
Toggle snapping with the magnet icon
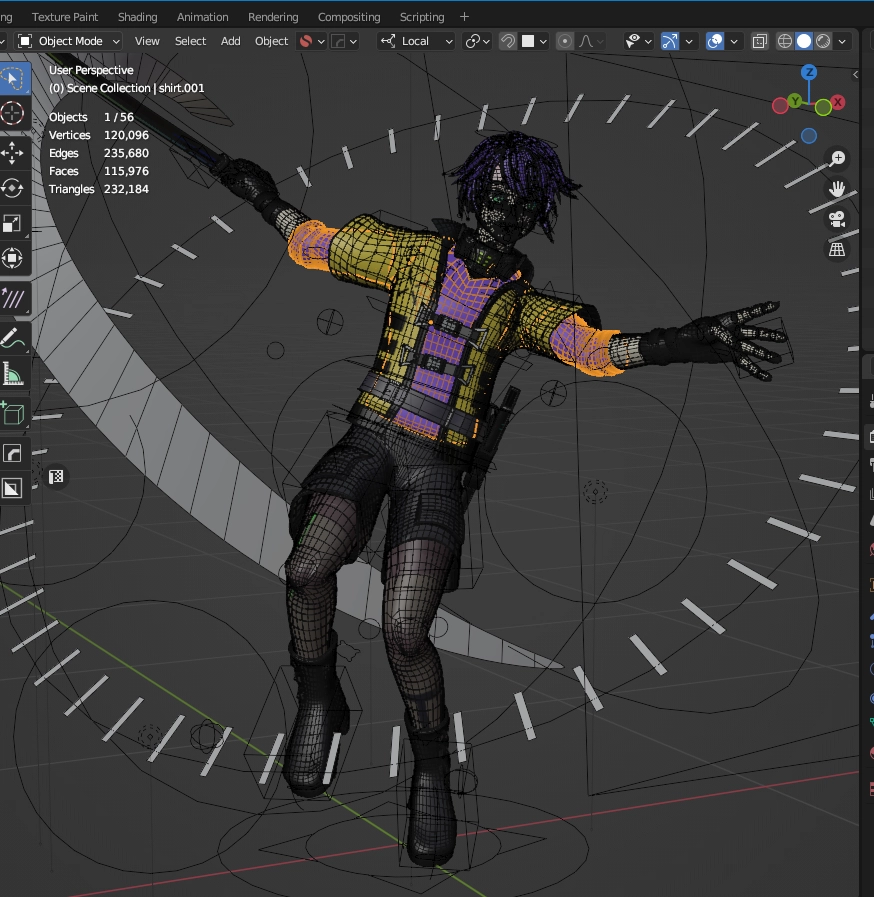(508, 41)
